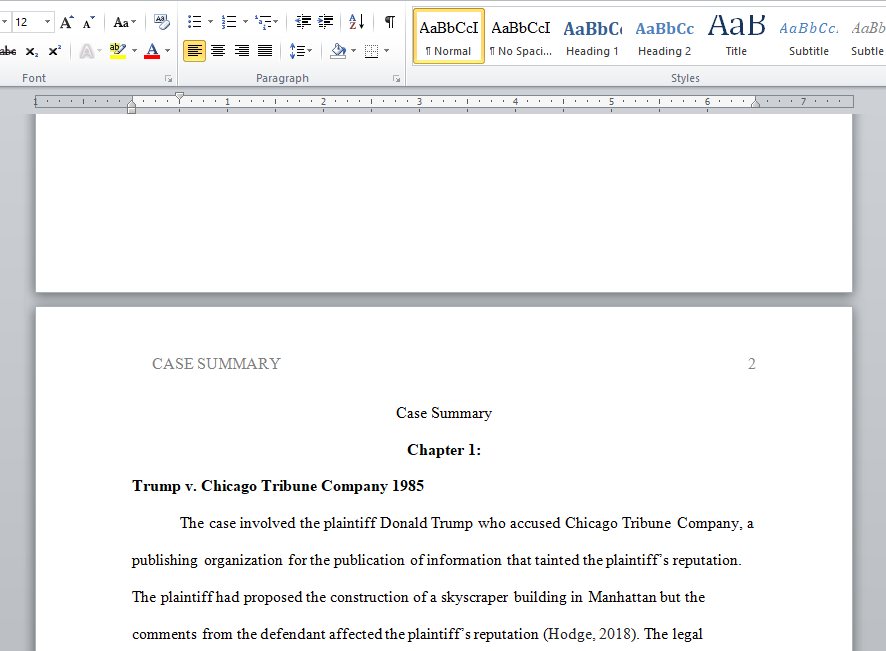Open the font size dropdown arrow

[47, 22]
